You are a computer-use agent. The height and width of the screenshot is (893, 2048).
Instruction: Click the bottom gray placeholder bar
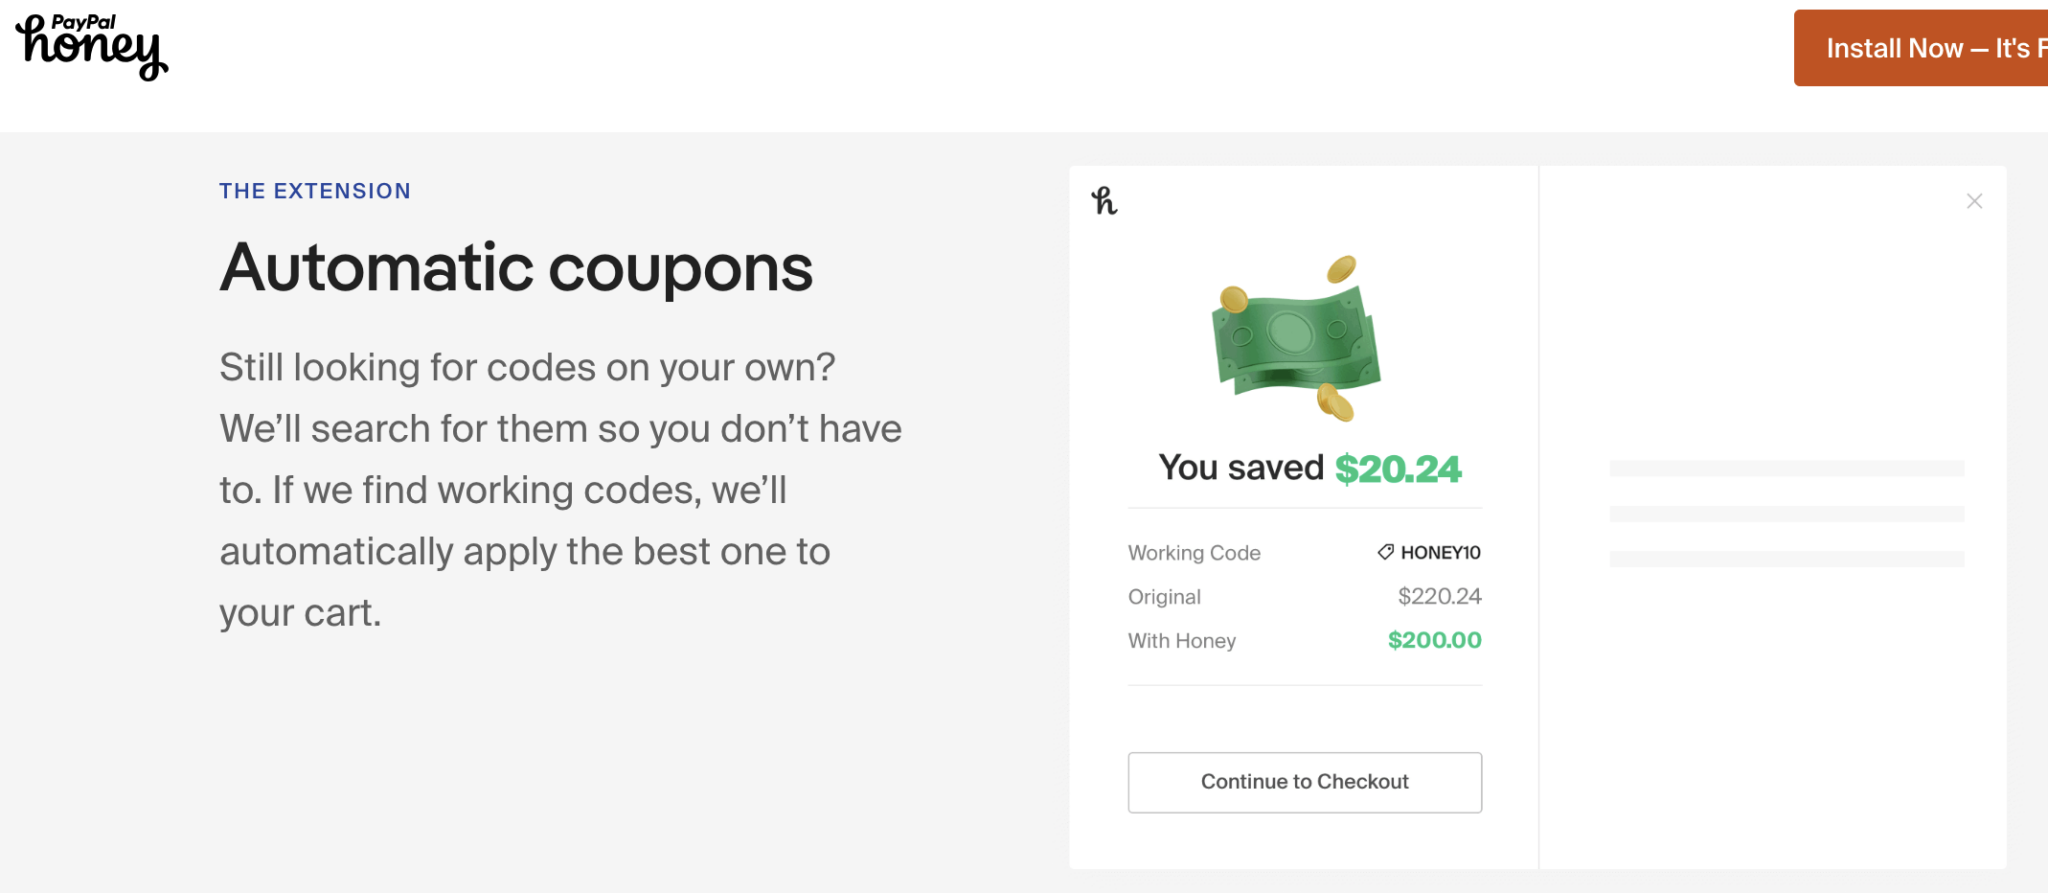pyautogui.click(x=1785, y=557)
